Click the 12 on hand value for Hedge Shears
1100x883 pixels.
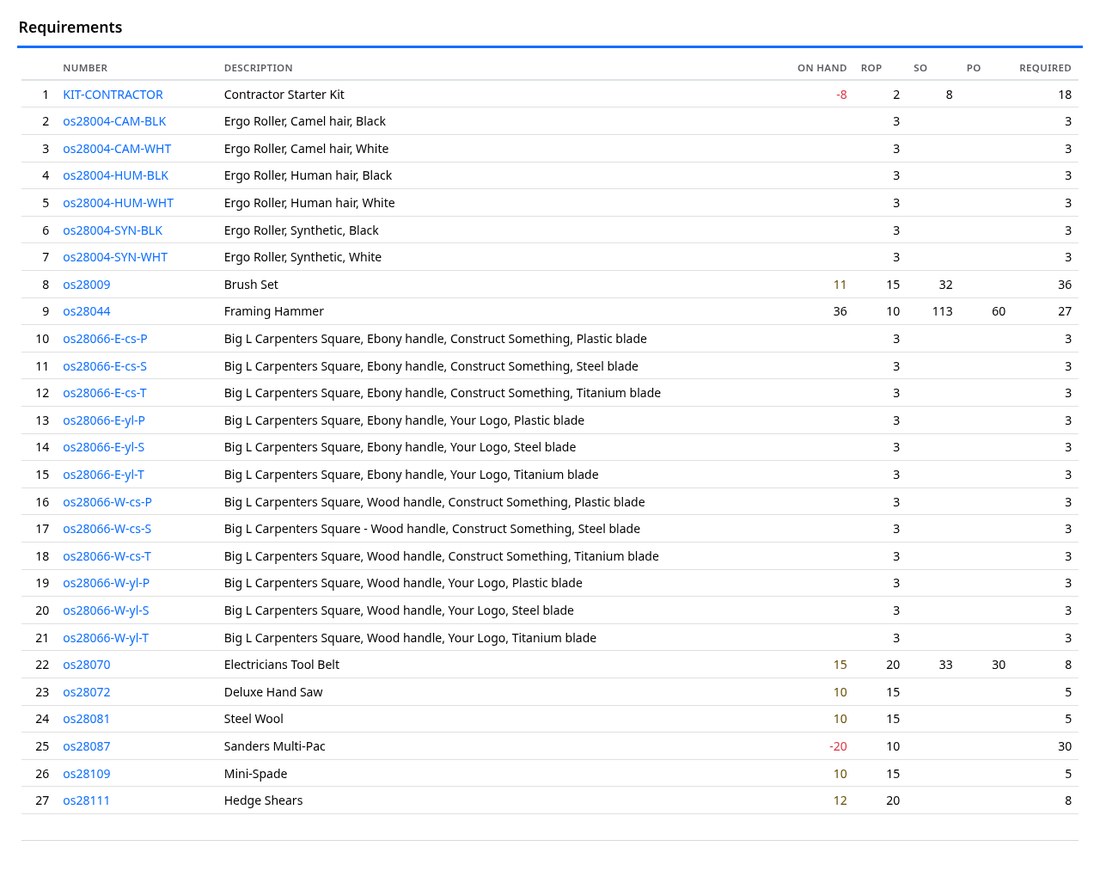tap(840, 801)
